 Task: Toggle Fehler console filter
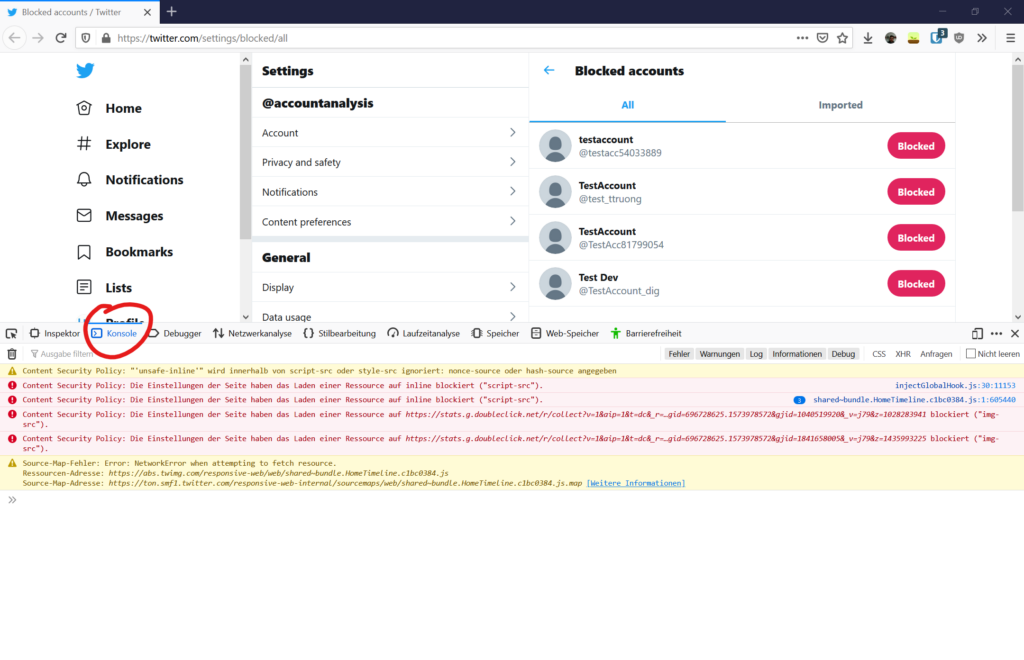(x=679, y=354)
